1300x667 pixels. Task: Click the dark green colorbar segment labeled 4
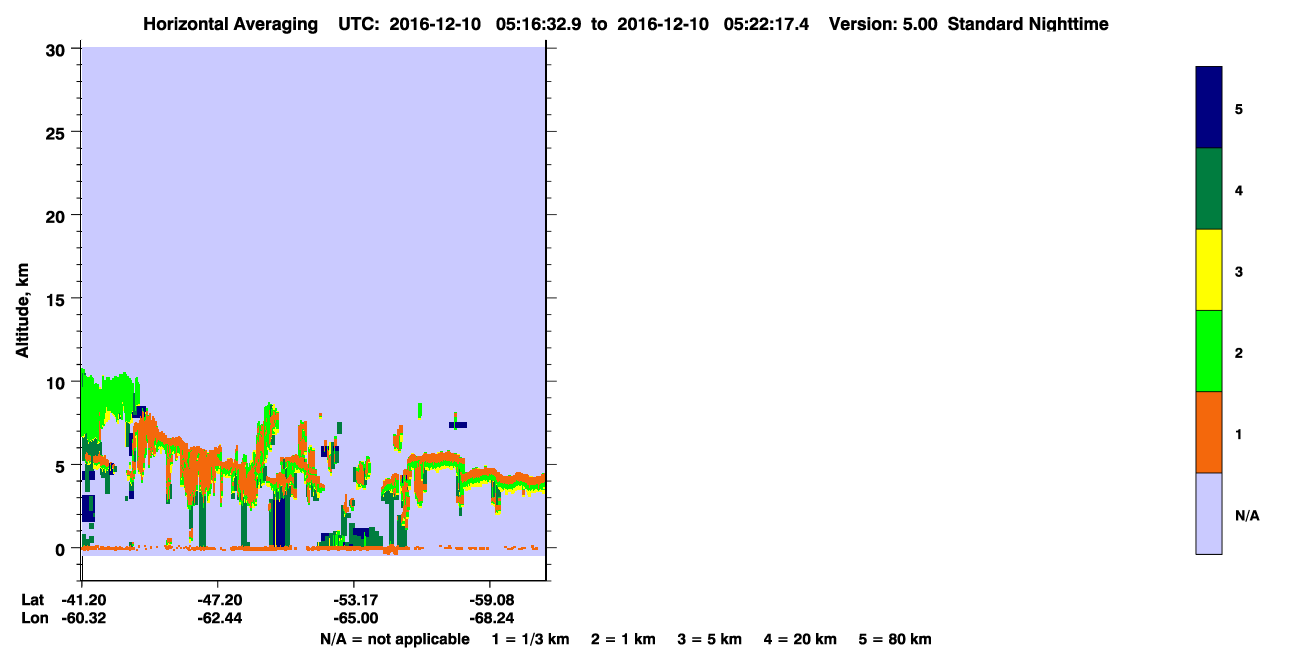[1209, 189]
